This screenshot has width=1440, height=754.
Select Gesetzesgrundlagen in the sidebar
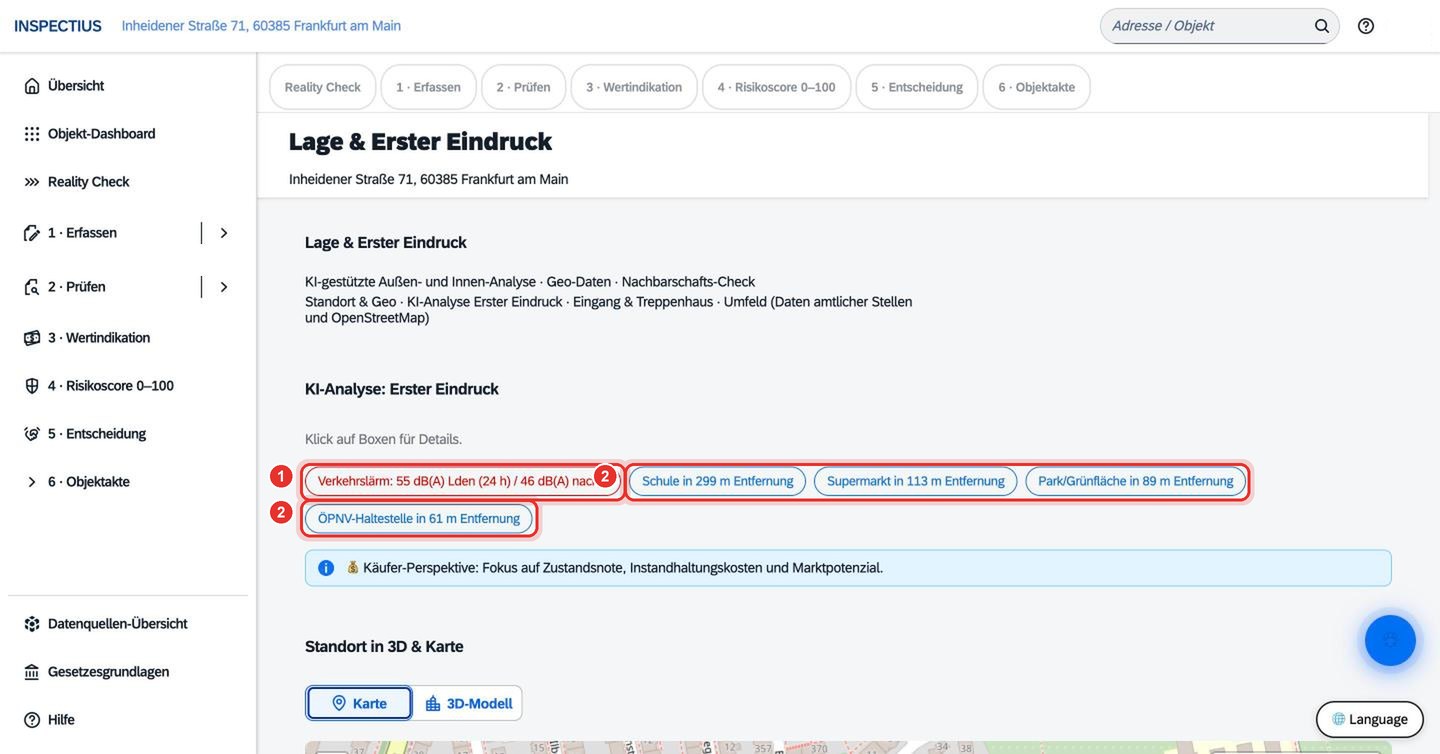coord(109,672)
